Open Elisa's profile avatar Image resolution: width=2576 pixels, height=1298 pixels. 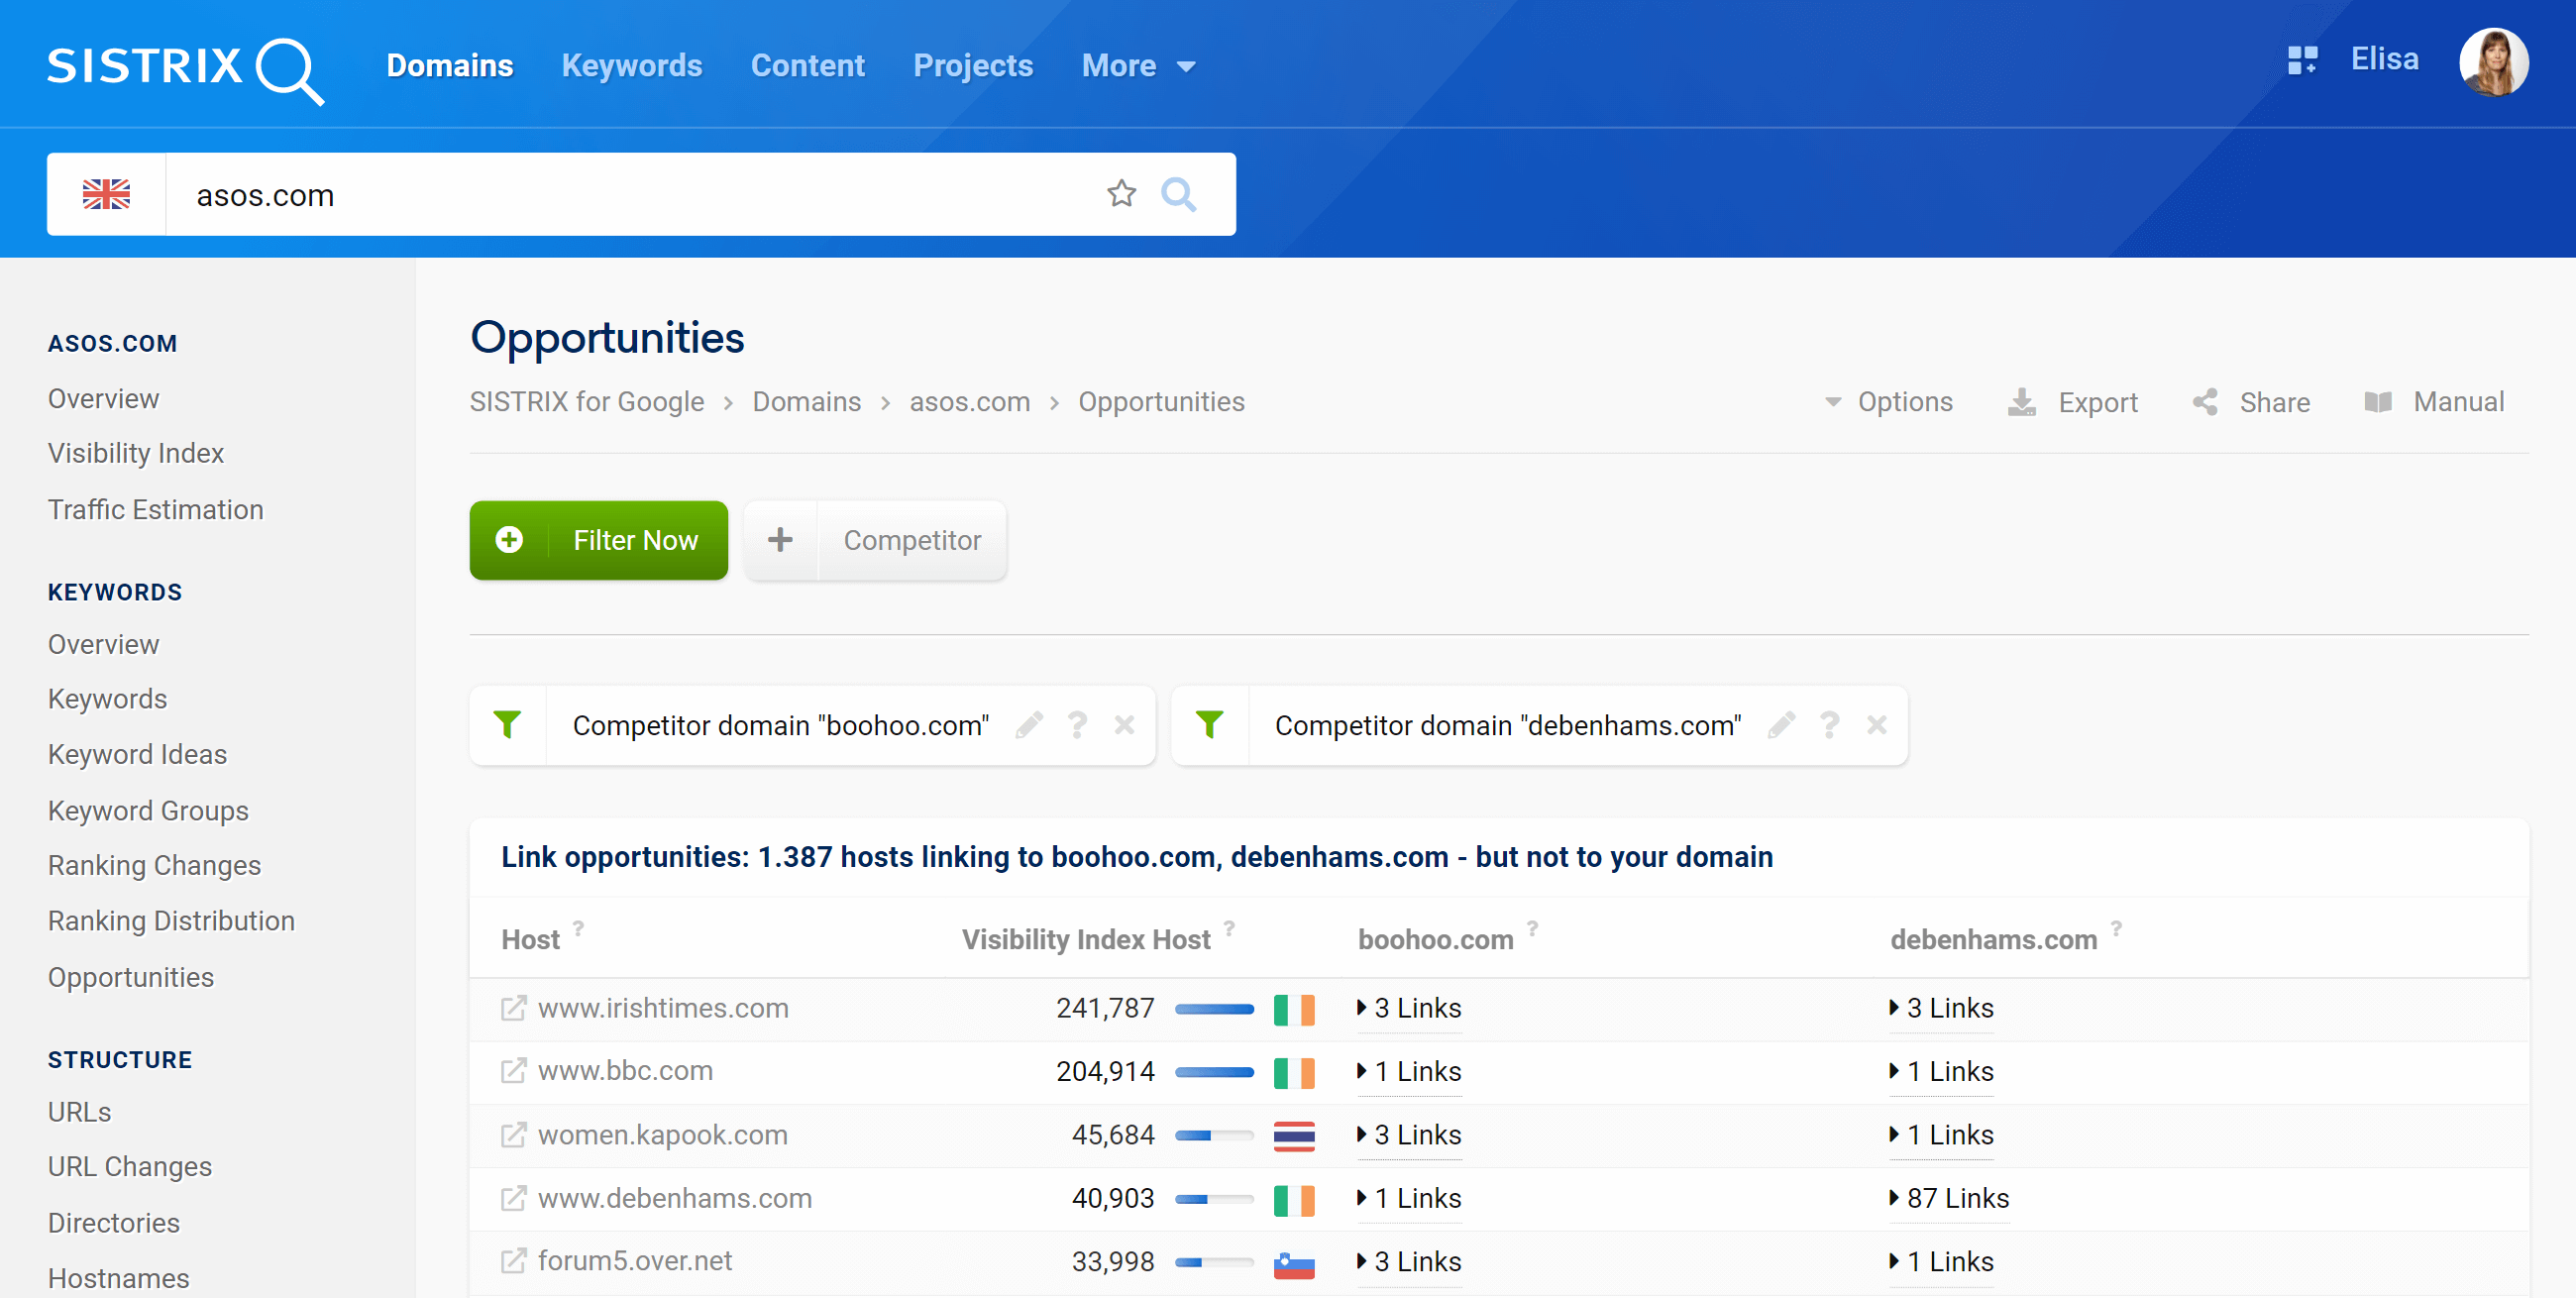pyautogui.click(x=2493, y=62)
